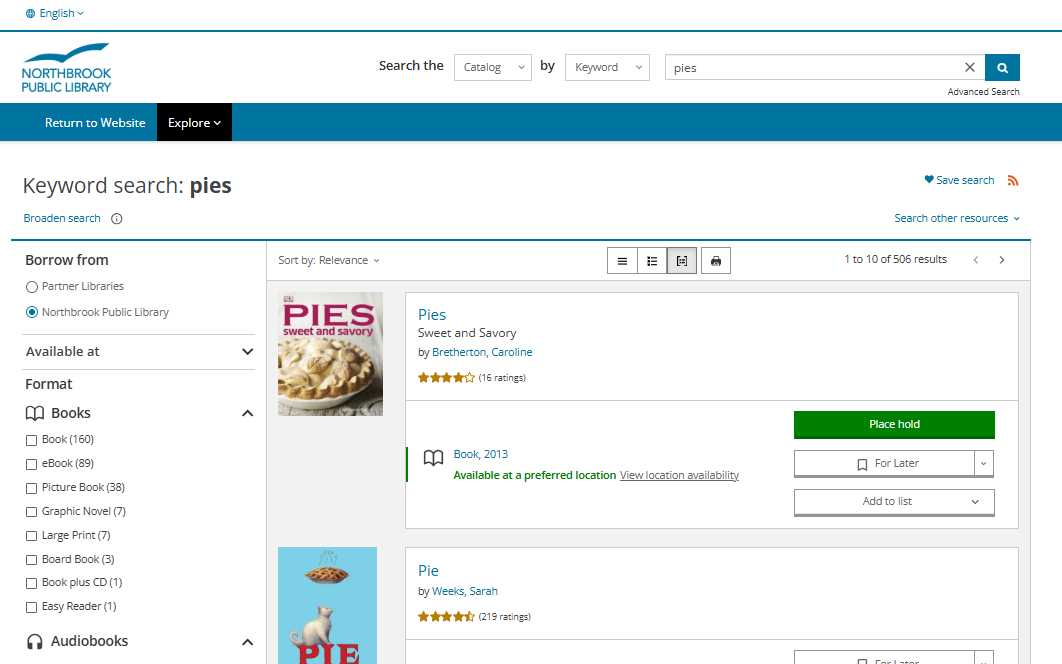Open the Explore menu
Viewport: 1062px width, 664px height.
click(x=194, y=123)
